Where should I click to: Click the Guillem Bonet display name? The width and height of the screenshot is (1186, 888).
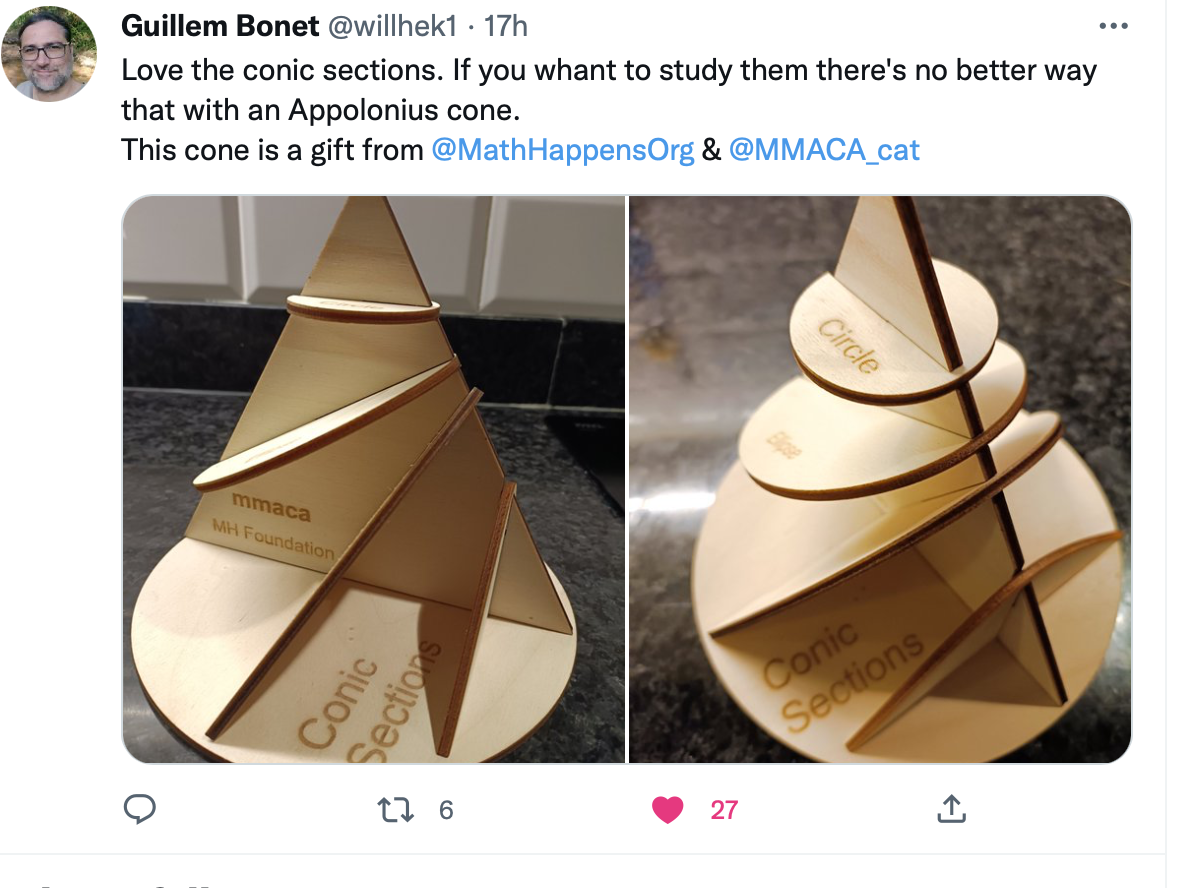point(220,26)
